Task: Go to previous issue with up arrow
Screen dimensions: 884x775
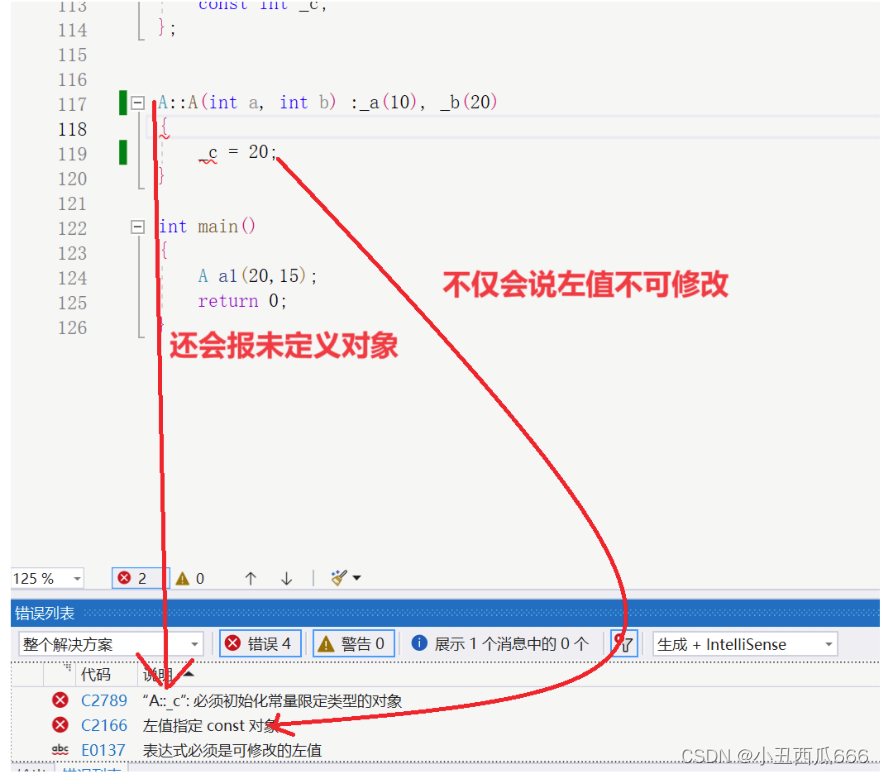Action: coord(251,578)
